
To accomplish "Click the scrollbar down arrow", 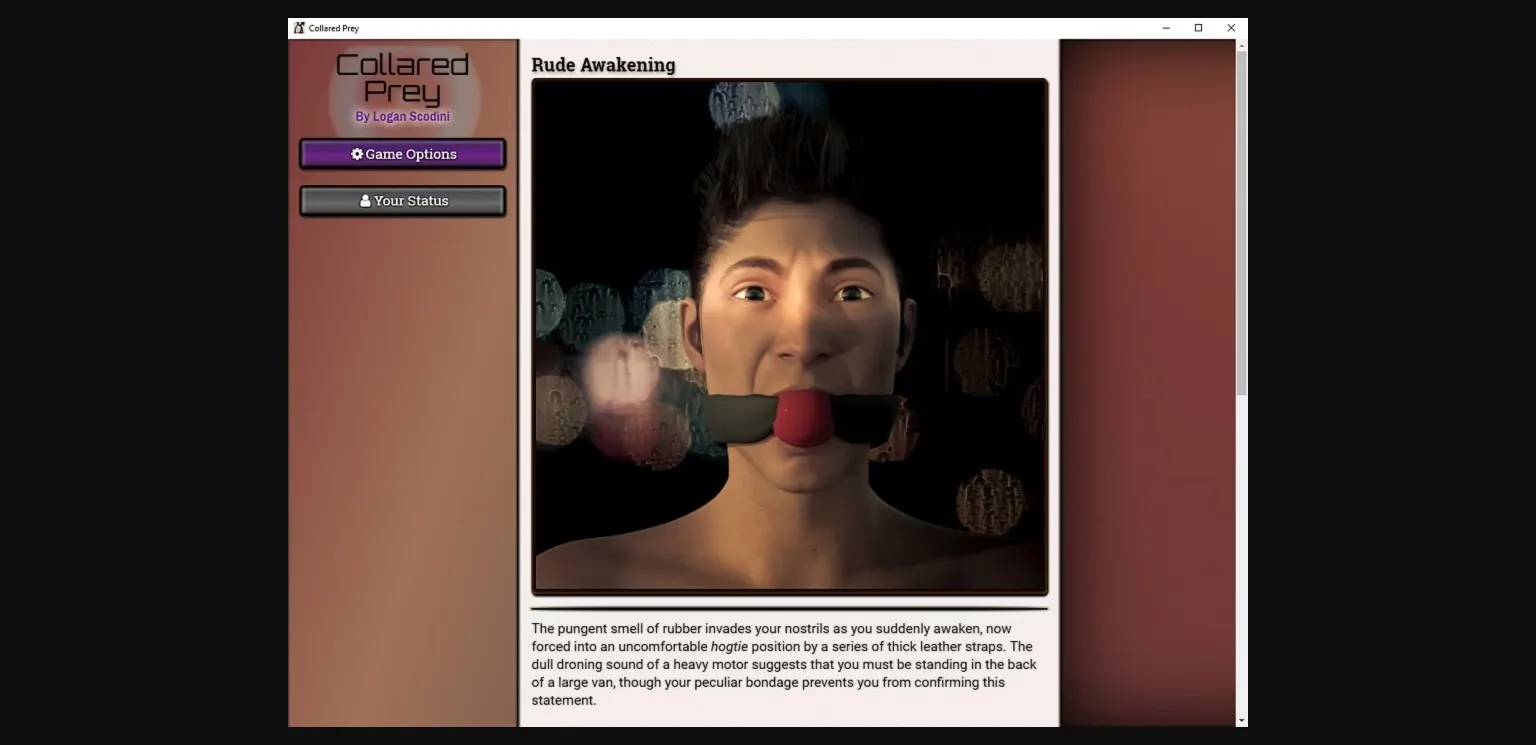I will (x=1242, y=720).
